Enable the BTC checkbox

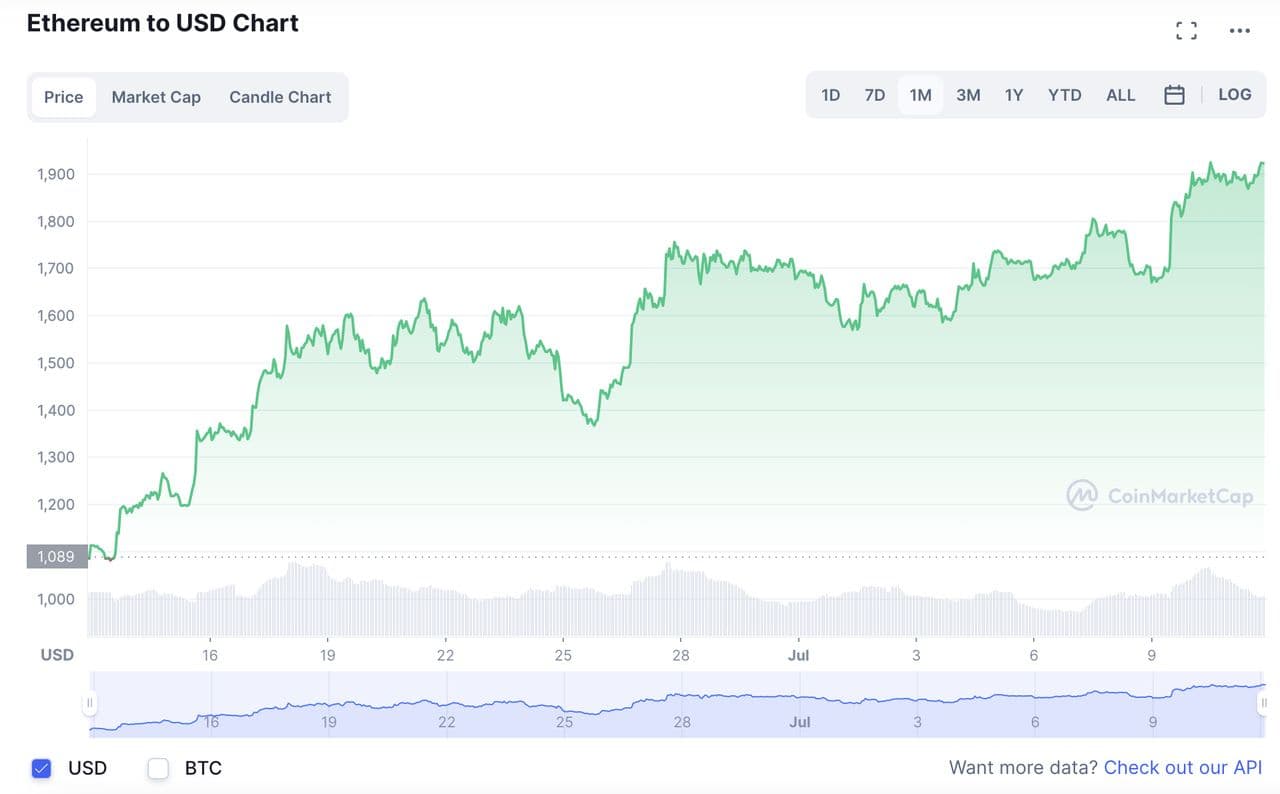click(158, 768)
